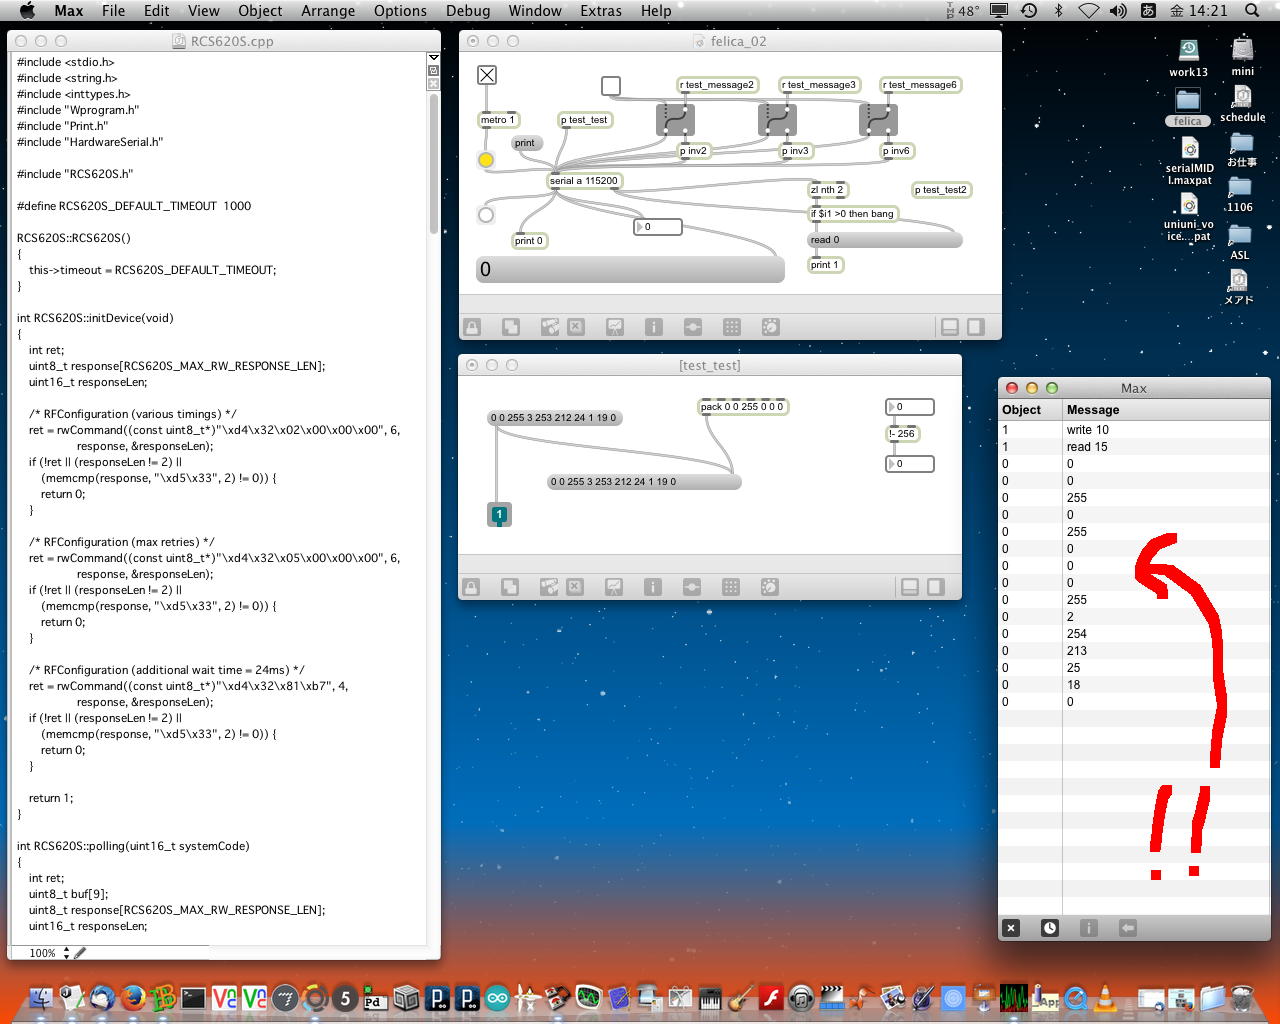Open presentation mode icon in felica_02 window
1280x1024 pixels.
point(615,327)
